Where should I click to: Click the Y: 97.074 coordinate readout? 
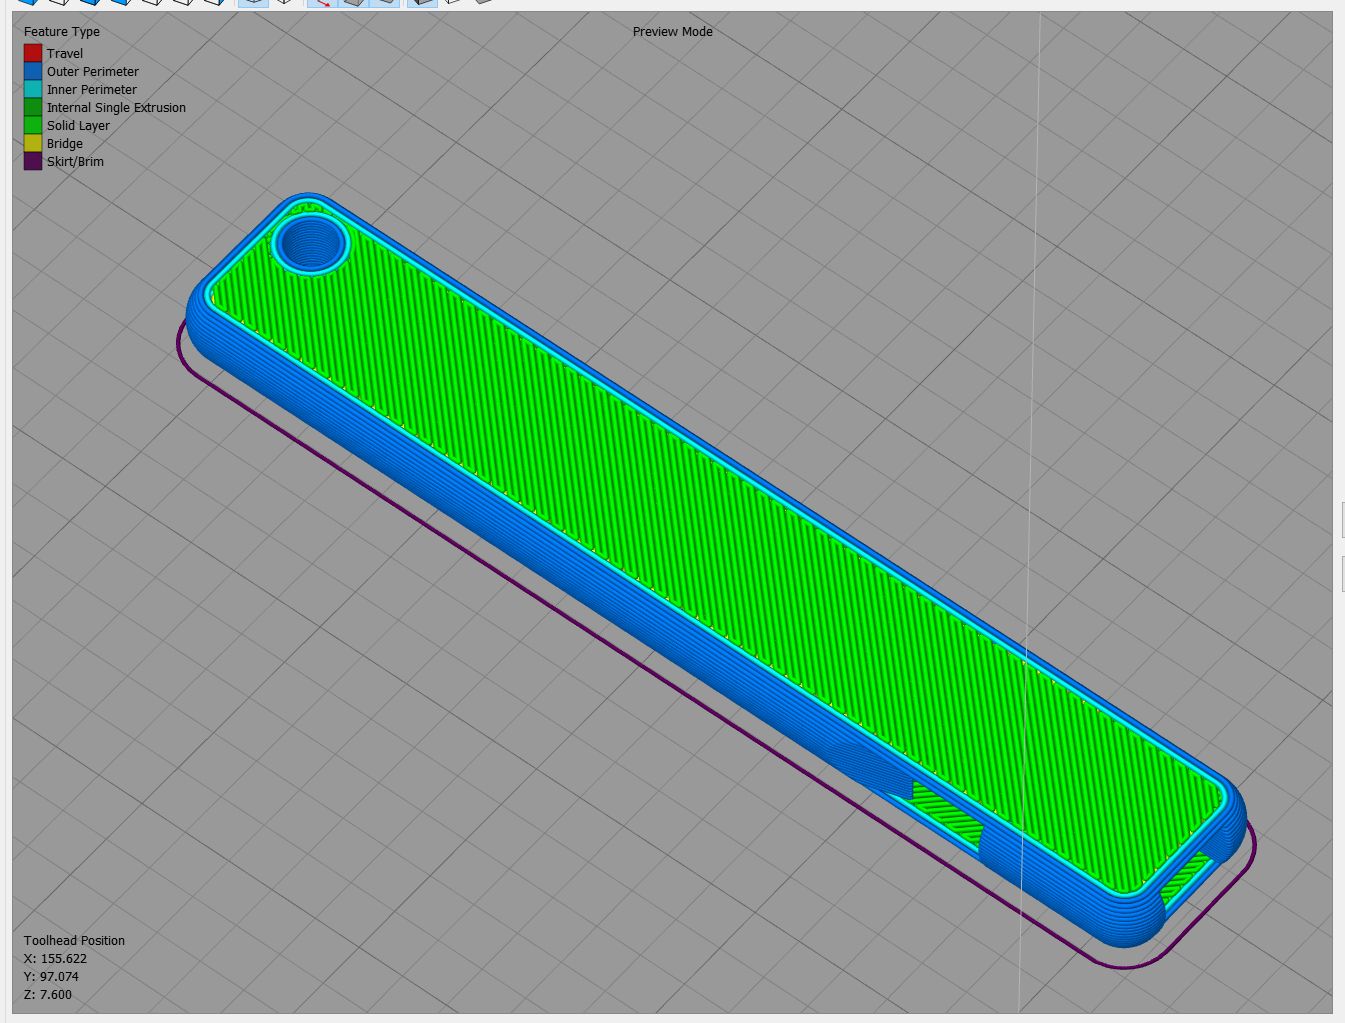pyautogui.click(x=52, y=977)
